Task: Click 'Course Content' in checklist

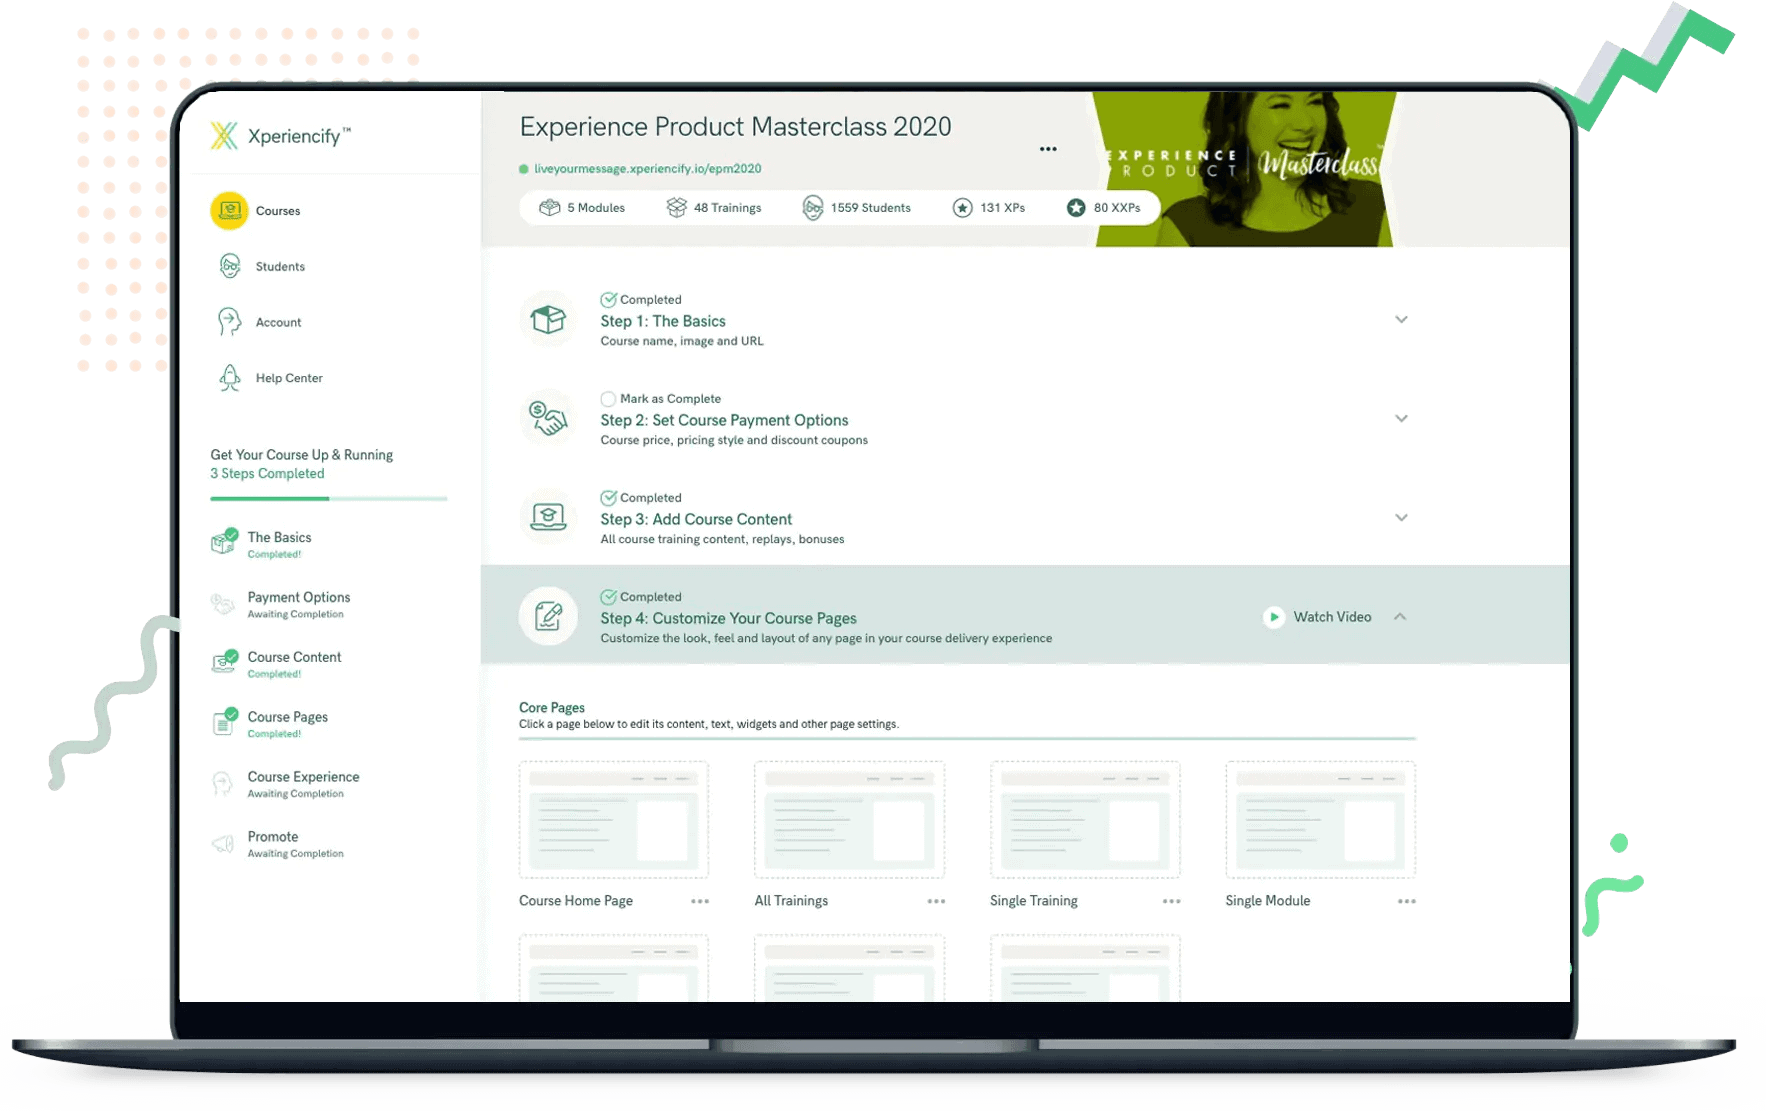Action: [294, 657]
